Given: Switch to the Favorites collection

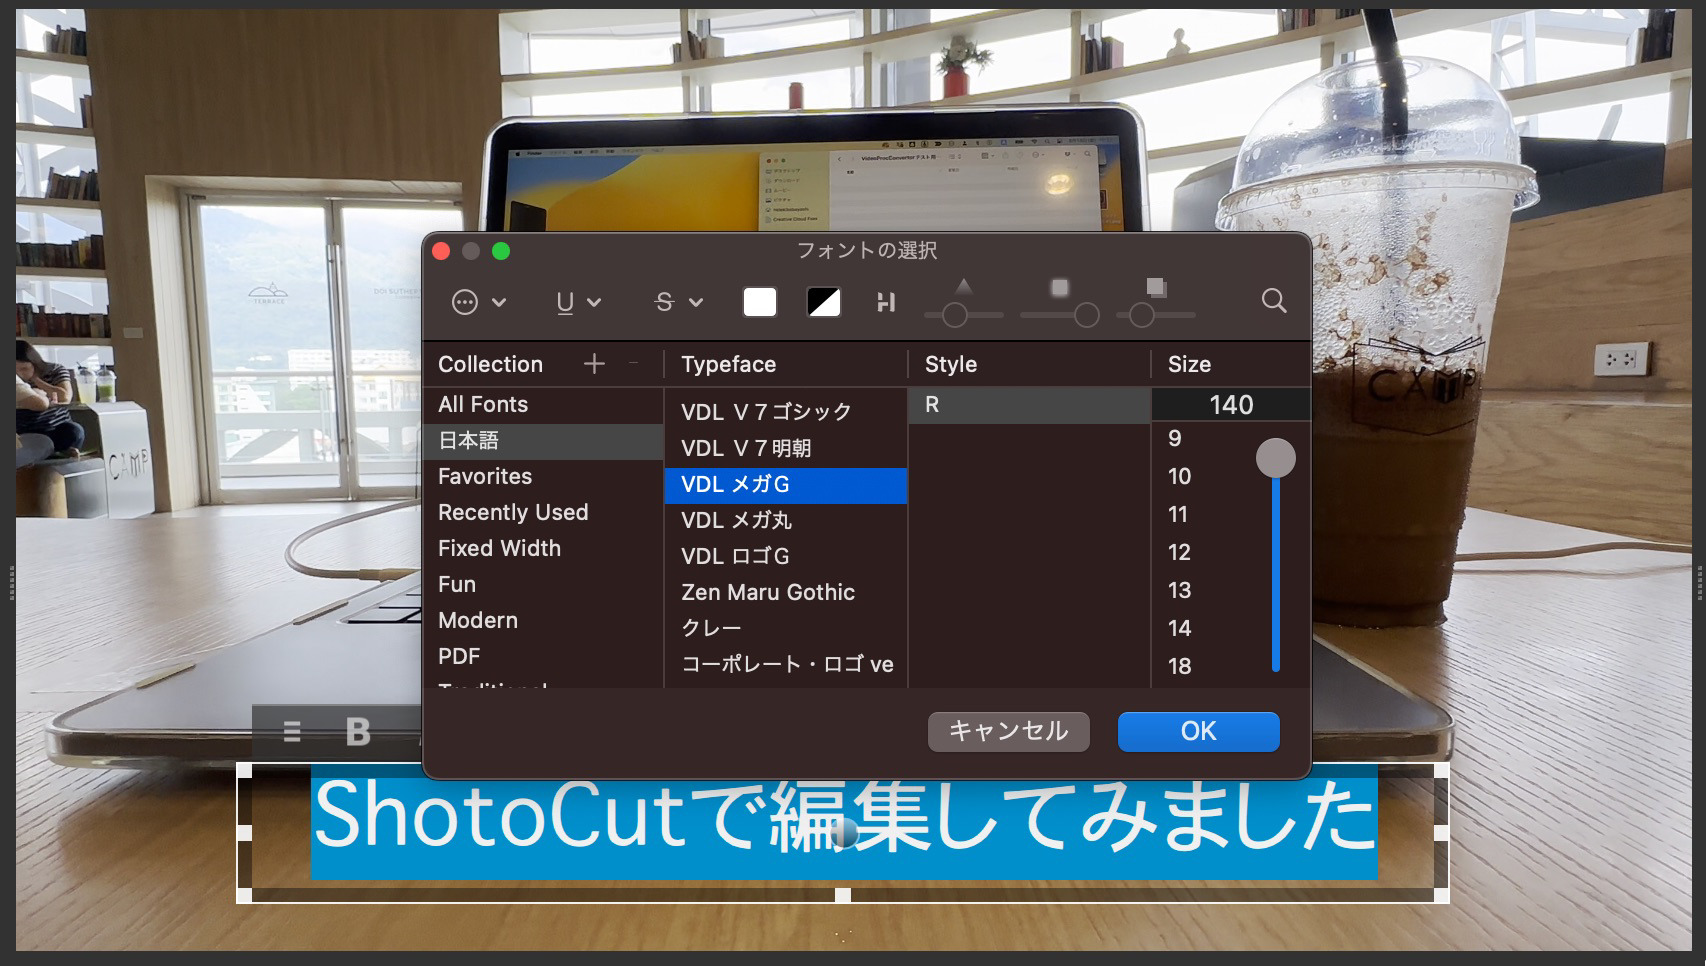Looking at the screenshot, I should (485, 476).
